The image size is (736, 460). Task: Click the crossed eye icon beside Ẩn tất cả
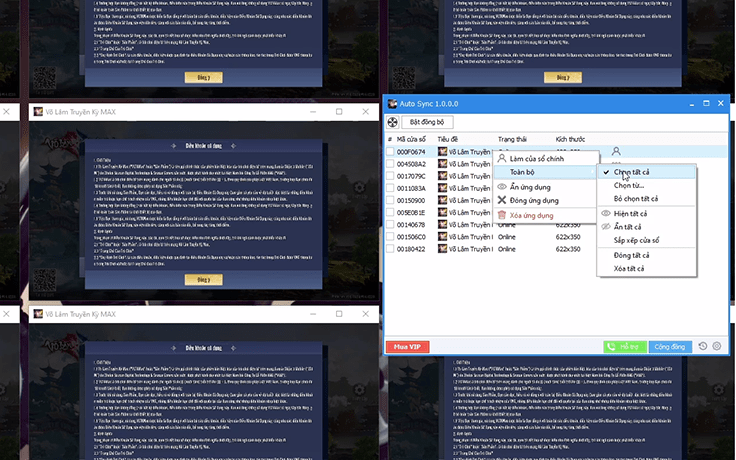606,226
